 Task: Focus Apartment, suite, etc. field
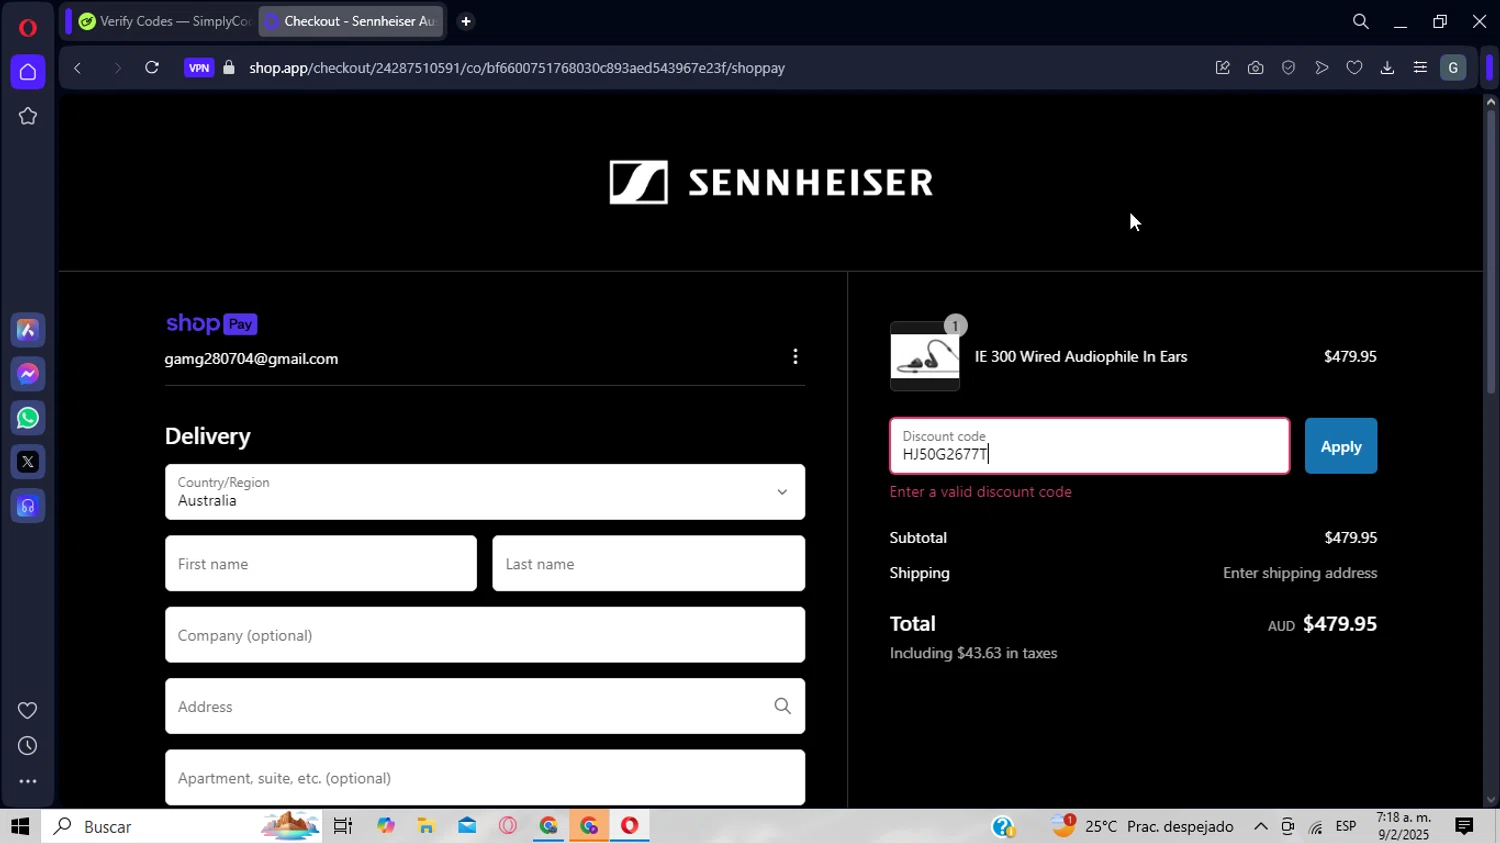click(485, 778)
